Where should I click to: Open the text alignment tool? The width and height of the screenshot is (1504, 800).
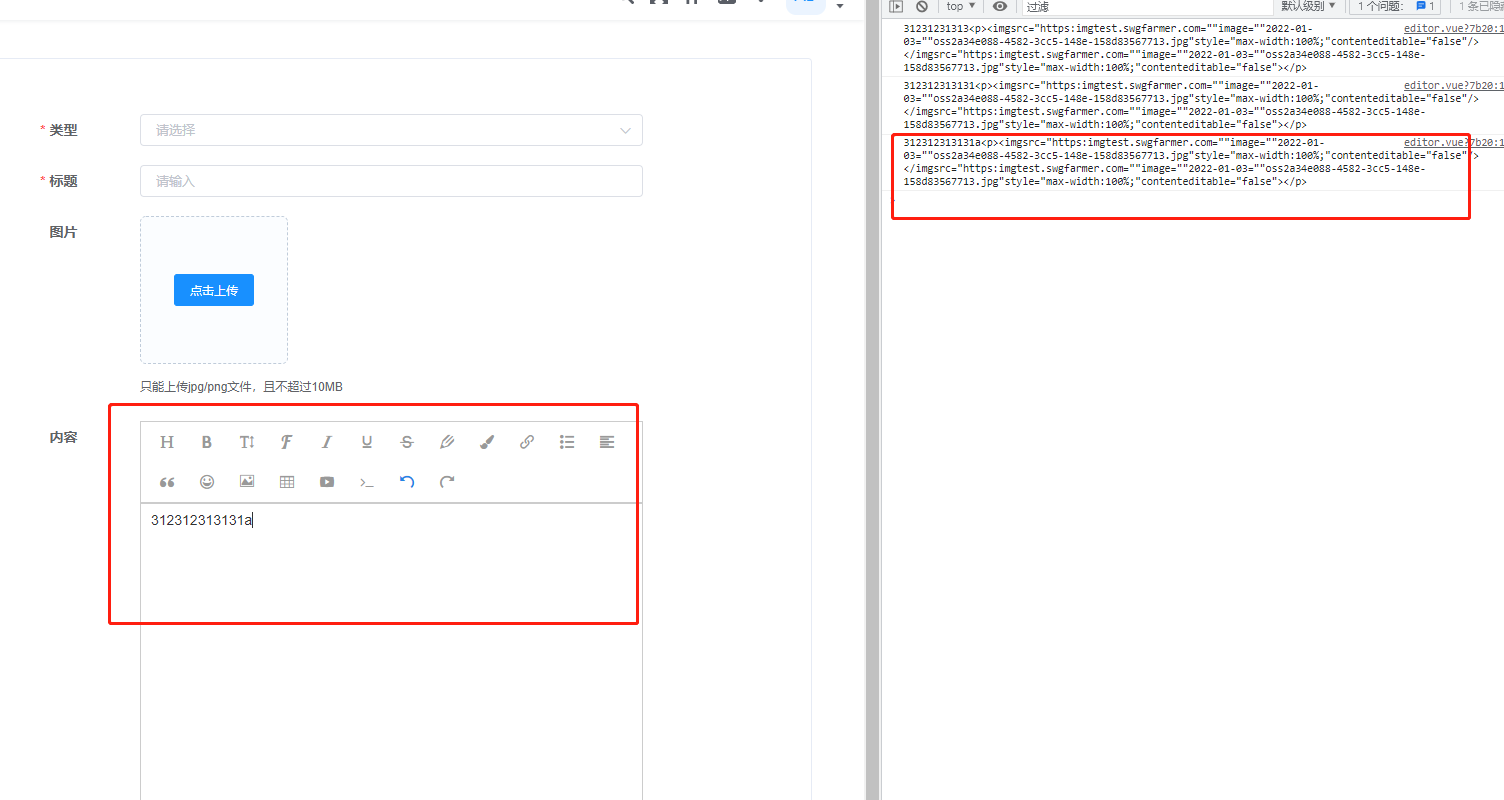(x=607, y=442)
